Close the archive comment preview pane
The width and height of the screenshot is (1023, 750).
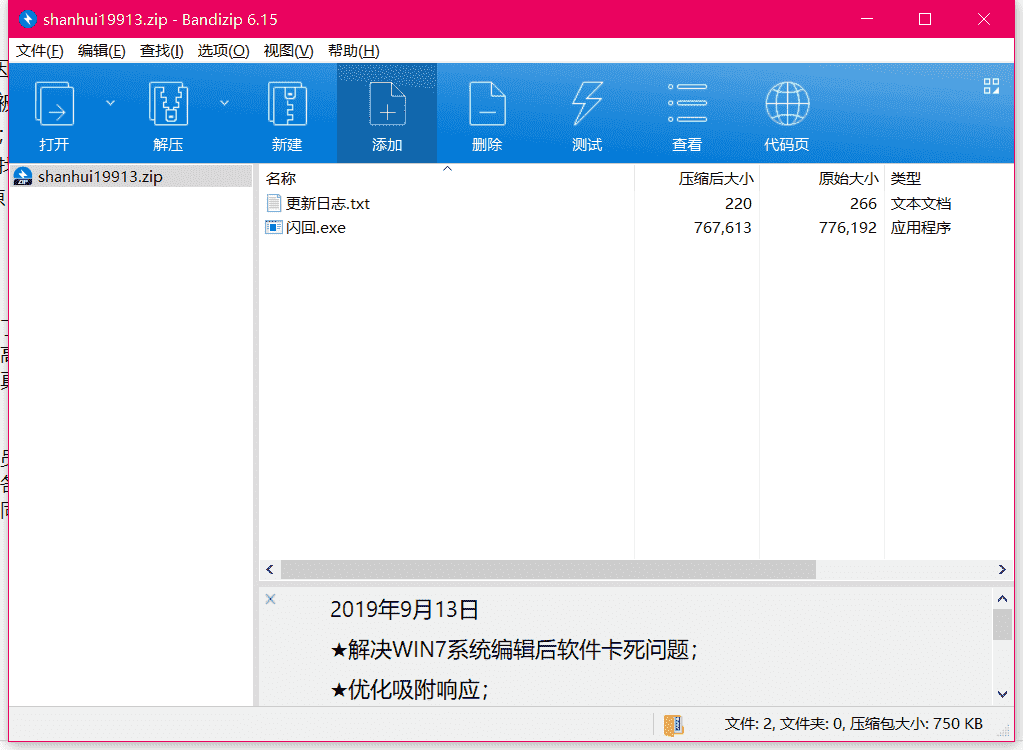coord(271,599)
